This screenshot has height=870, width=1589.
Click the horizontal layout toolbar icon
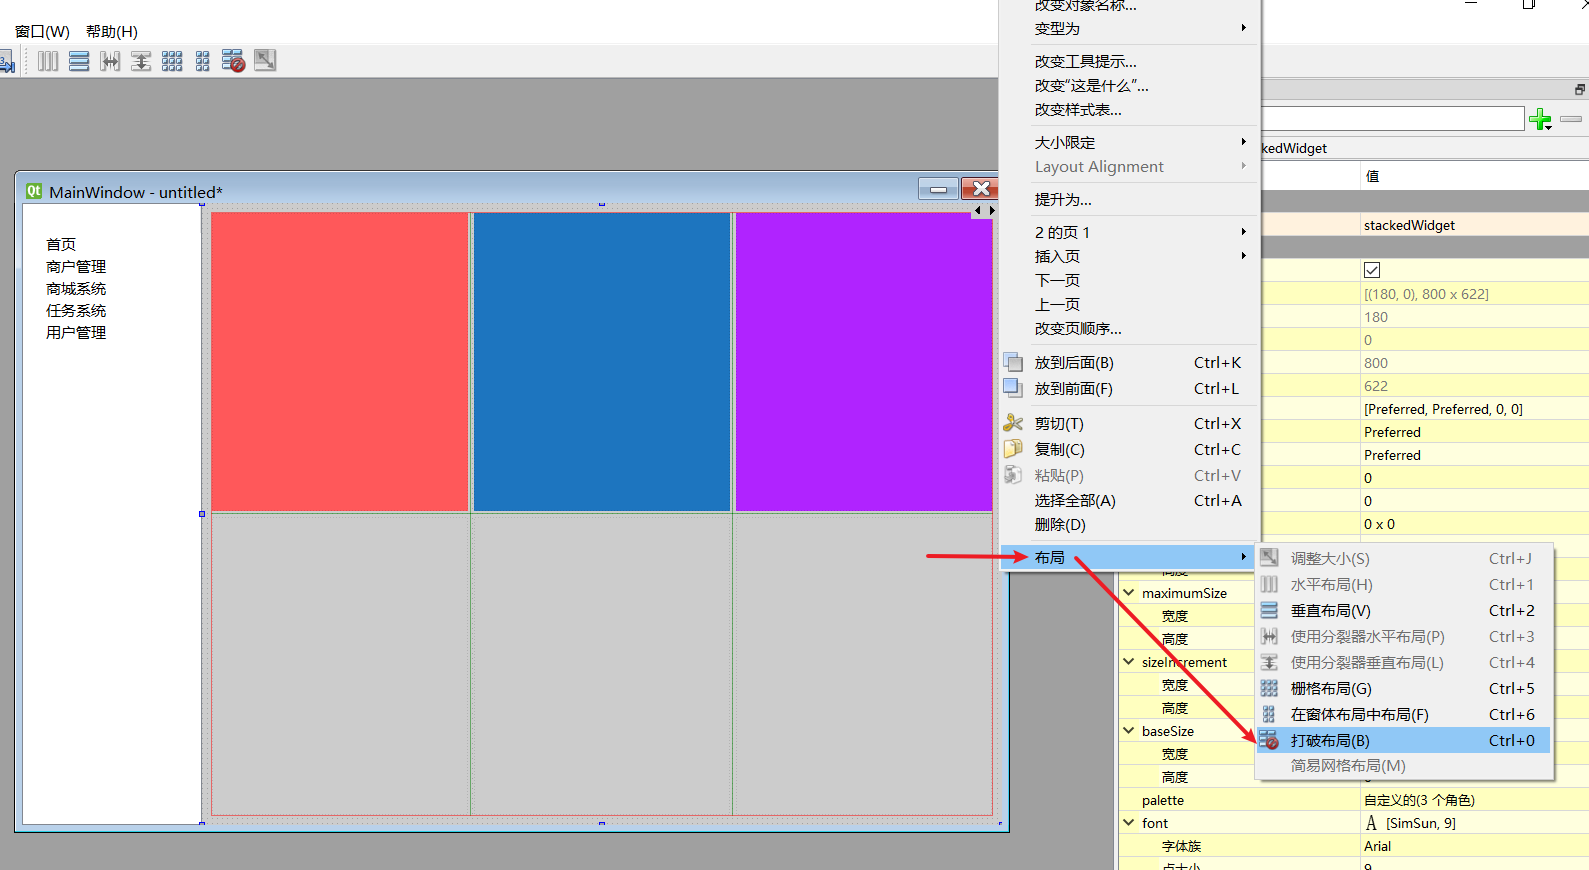tap(48, 61)
